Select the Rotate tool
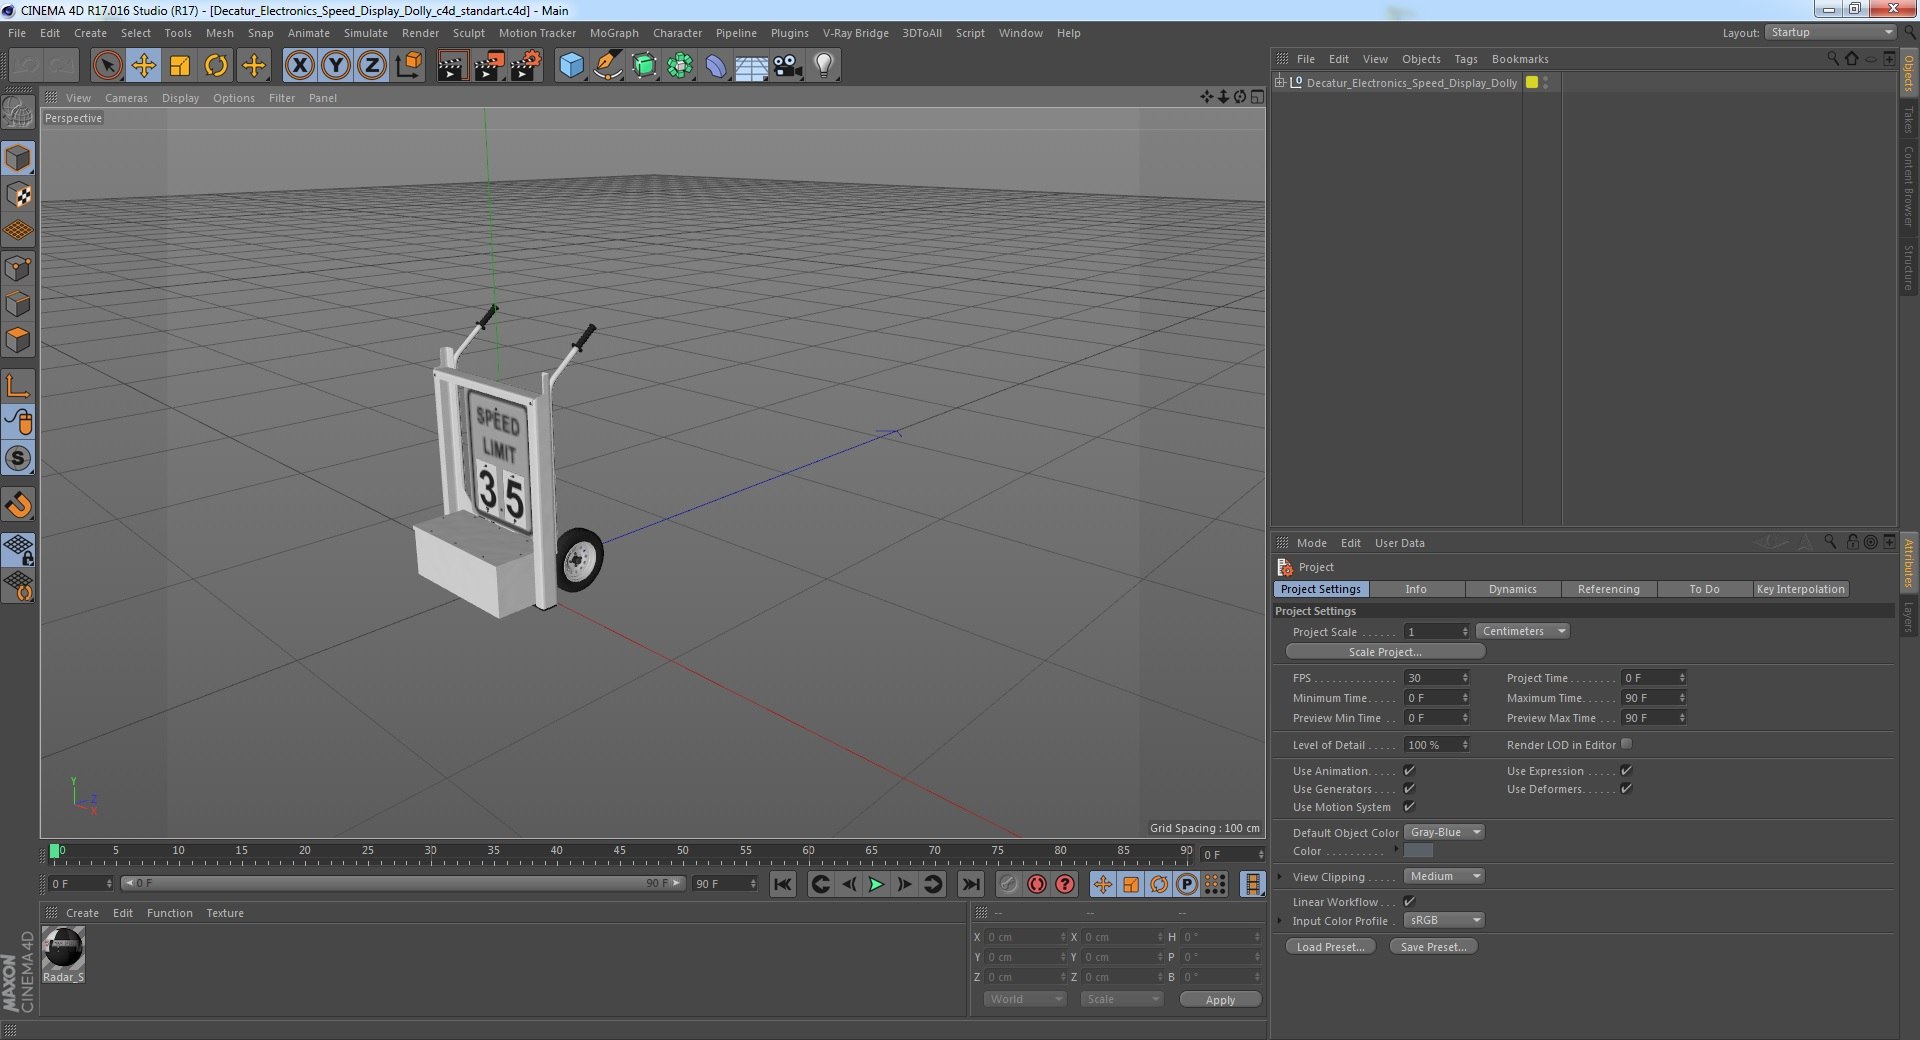Viewport: 1920px width, 1040px height. click(x=216, y=66)
